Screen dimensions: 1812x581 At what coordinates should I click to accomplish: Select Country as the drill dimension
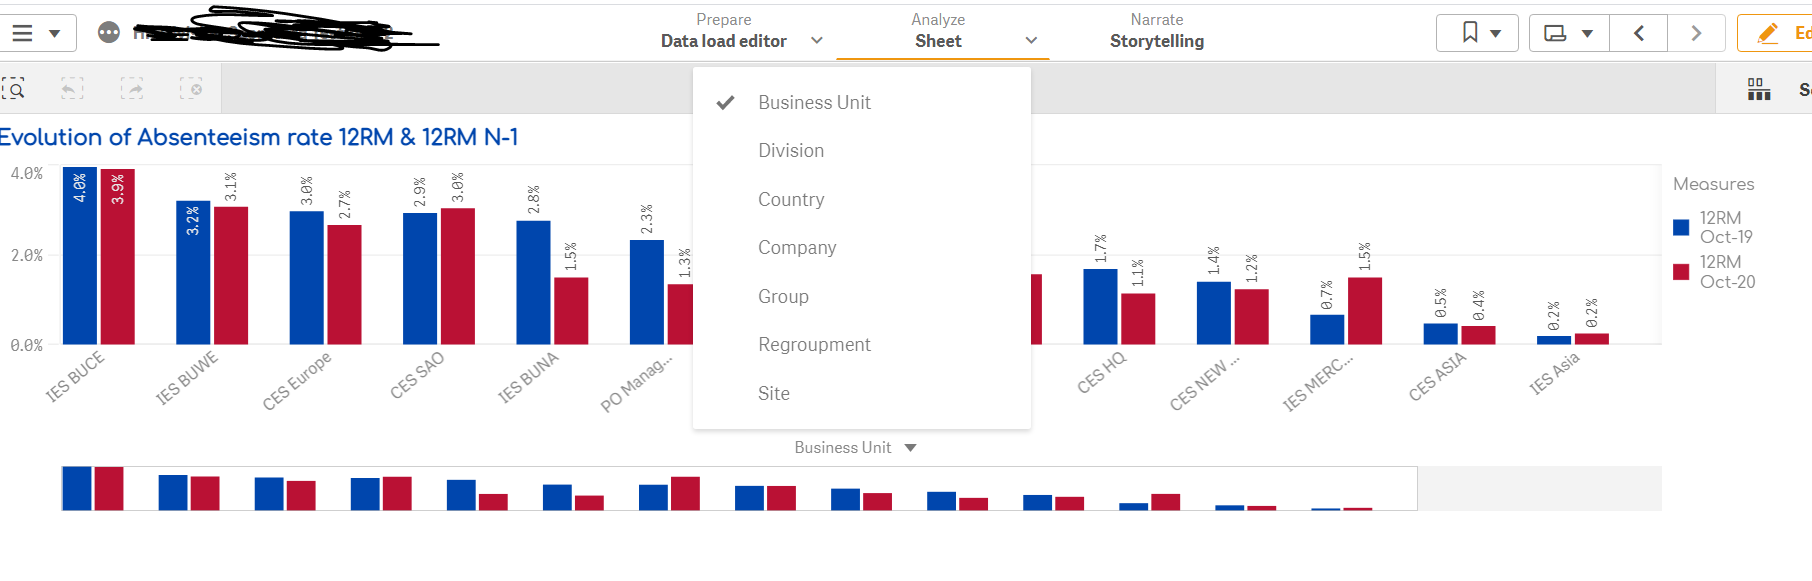tap(791, 199)
